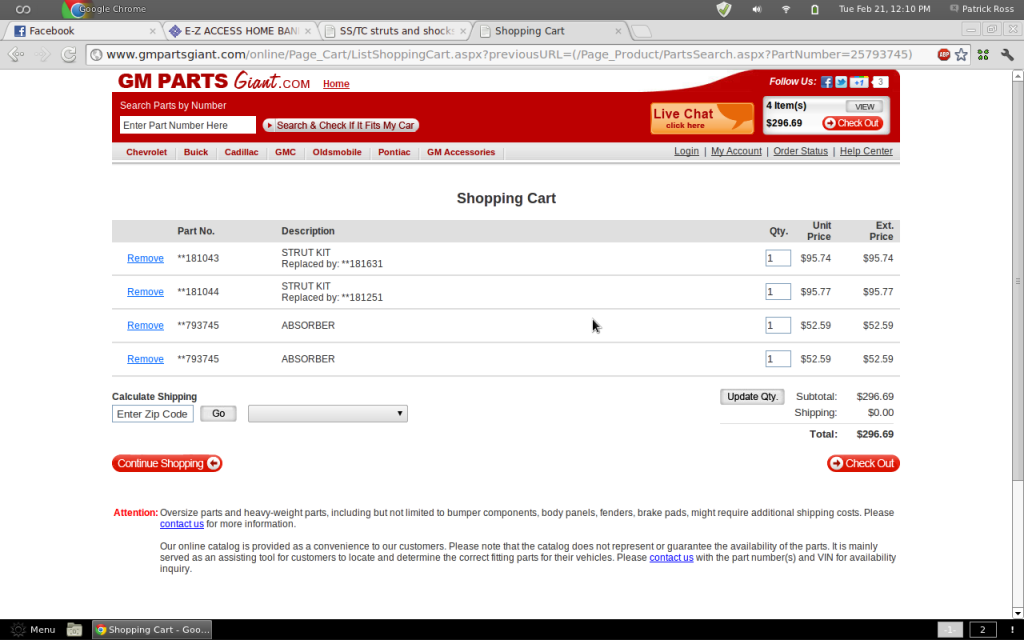Open the GMC category menu

pos(285,152)
